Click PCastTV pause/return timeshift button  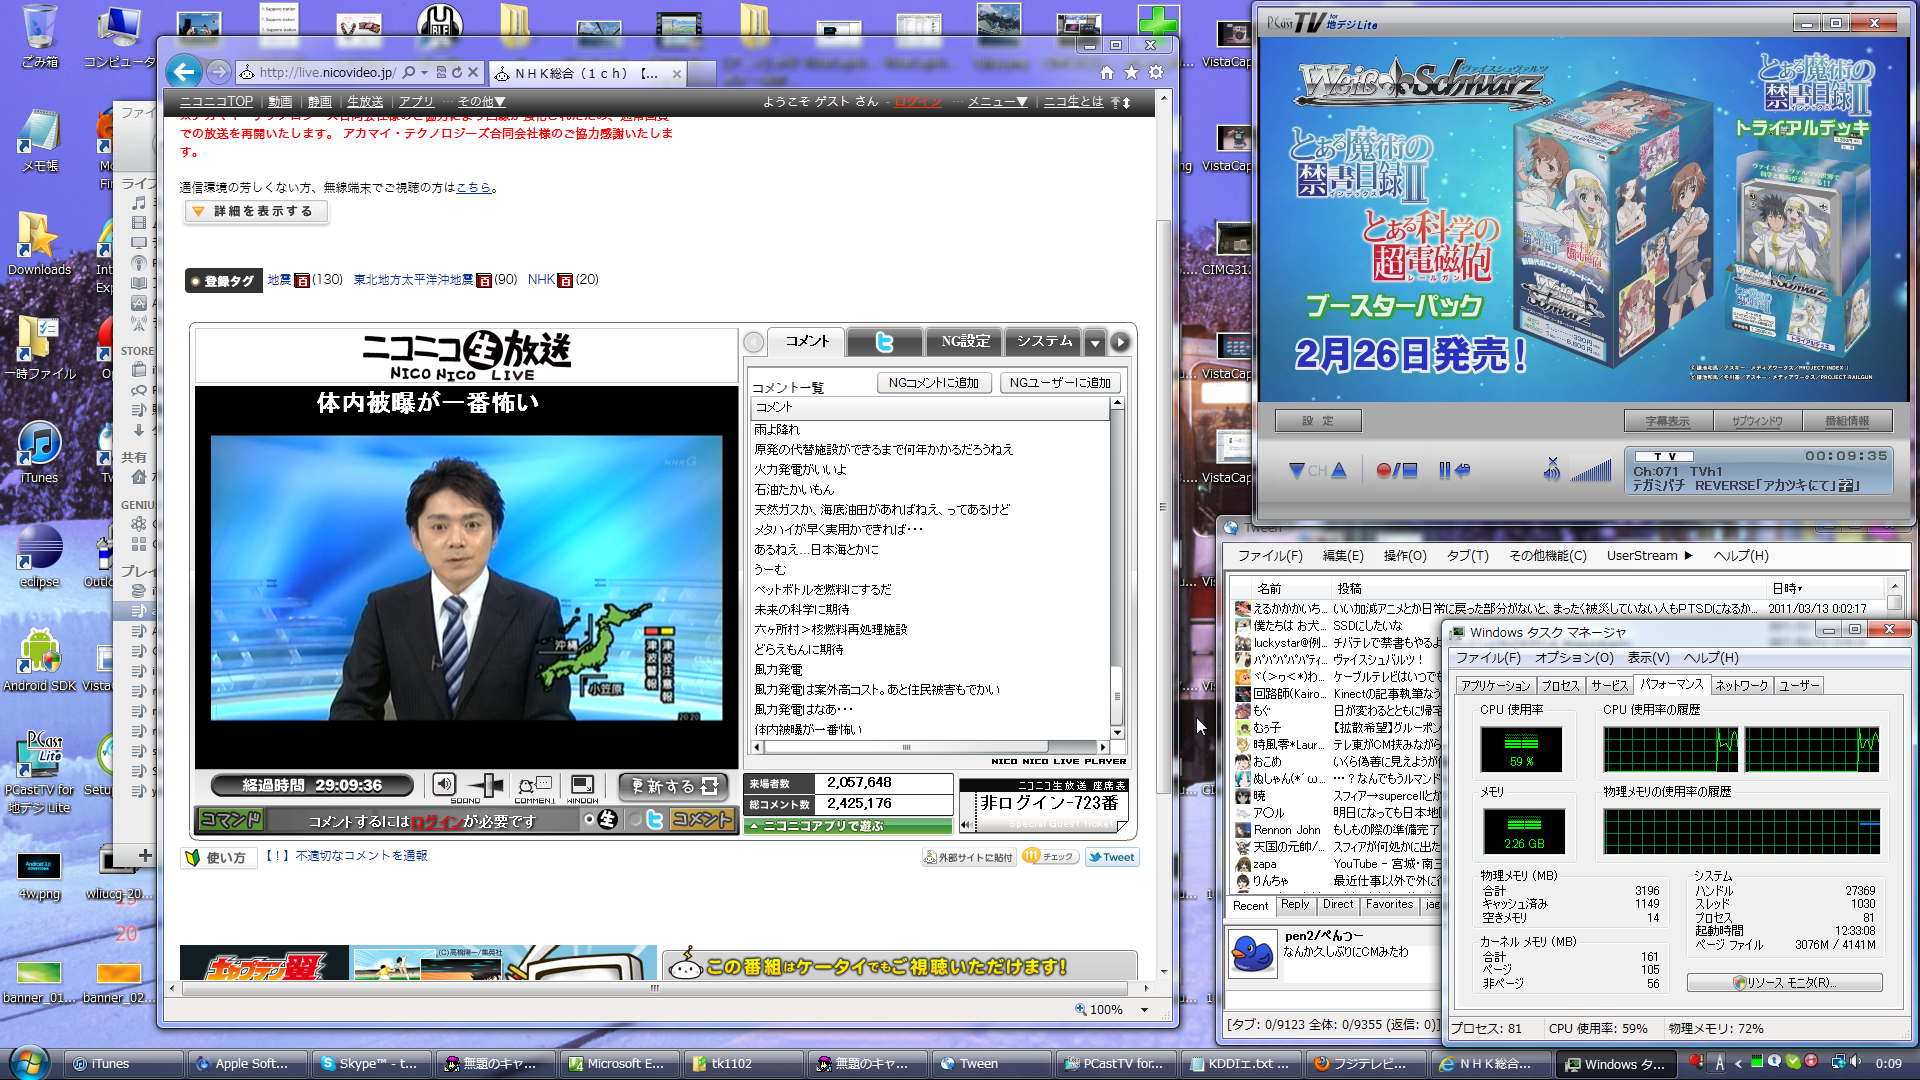1454,470
